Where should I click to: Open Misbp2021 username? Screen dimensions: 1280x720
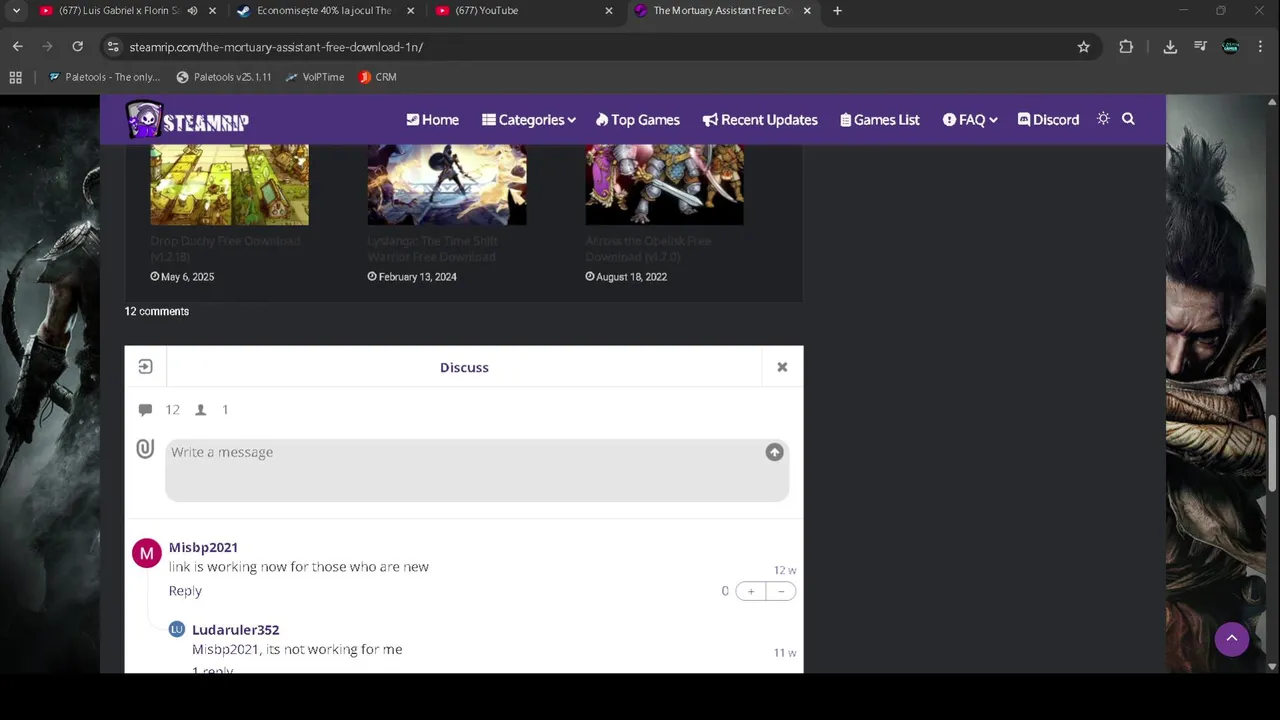pyautogui.click(x=203, y=547)
